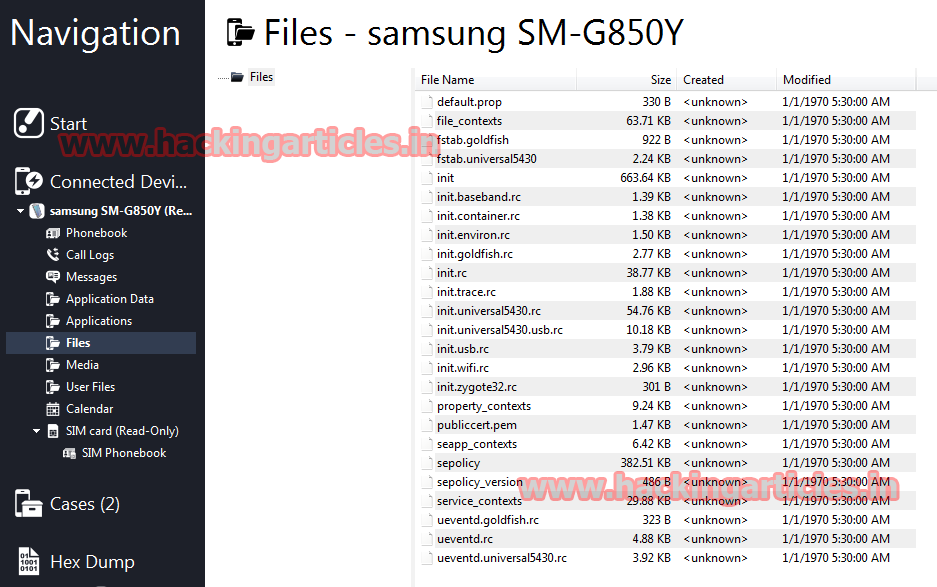
Task: Sort by File Name column header
Action: click(x=495, y=80)
